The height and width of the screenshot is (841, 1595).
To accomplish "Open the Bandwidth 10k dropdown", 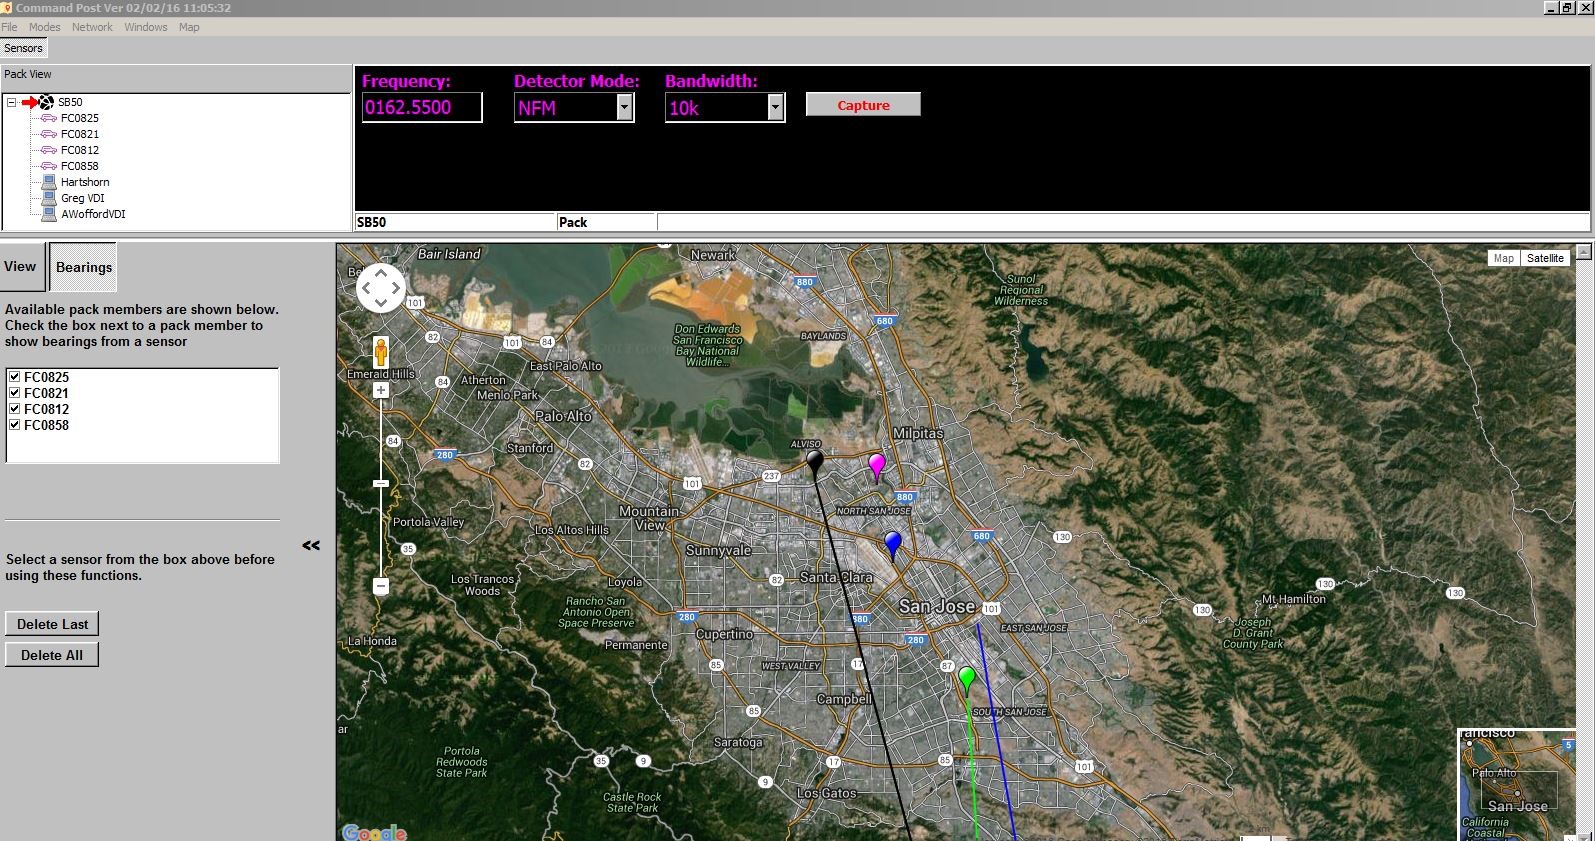I will point(776,107).
